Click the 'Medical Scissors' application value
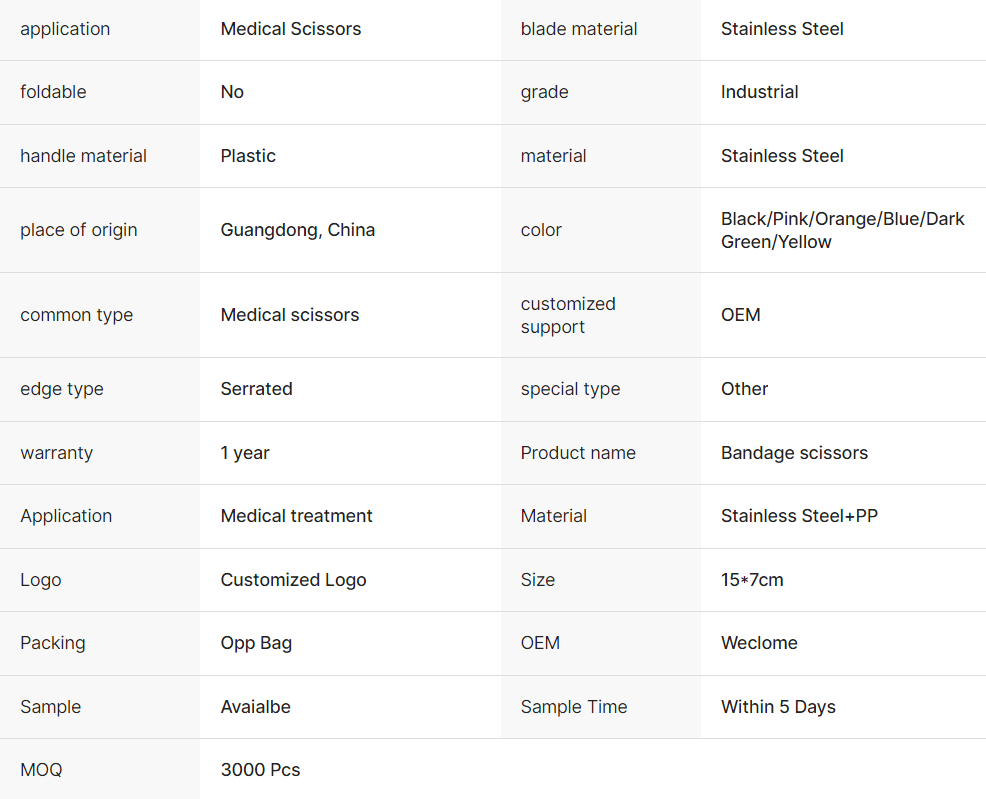 point(291,29)
